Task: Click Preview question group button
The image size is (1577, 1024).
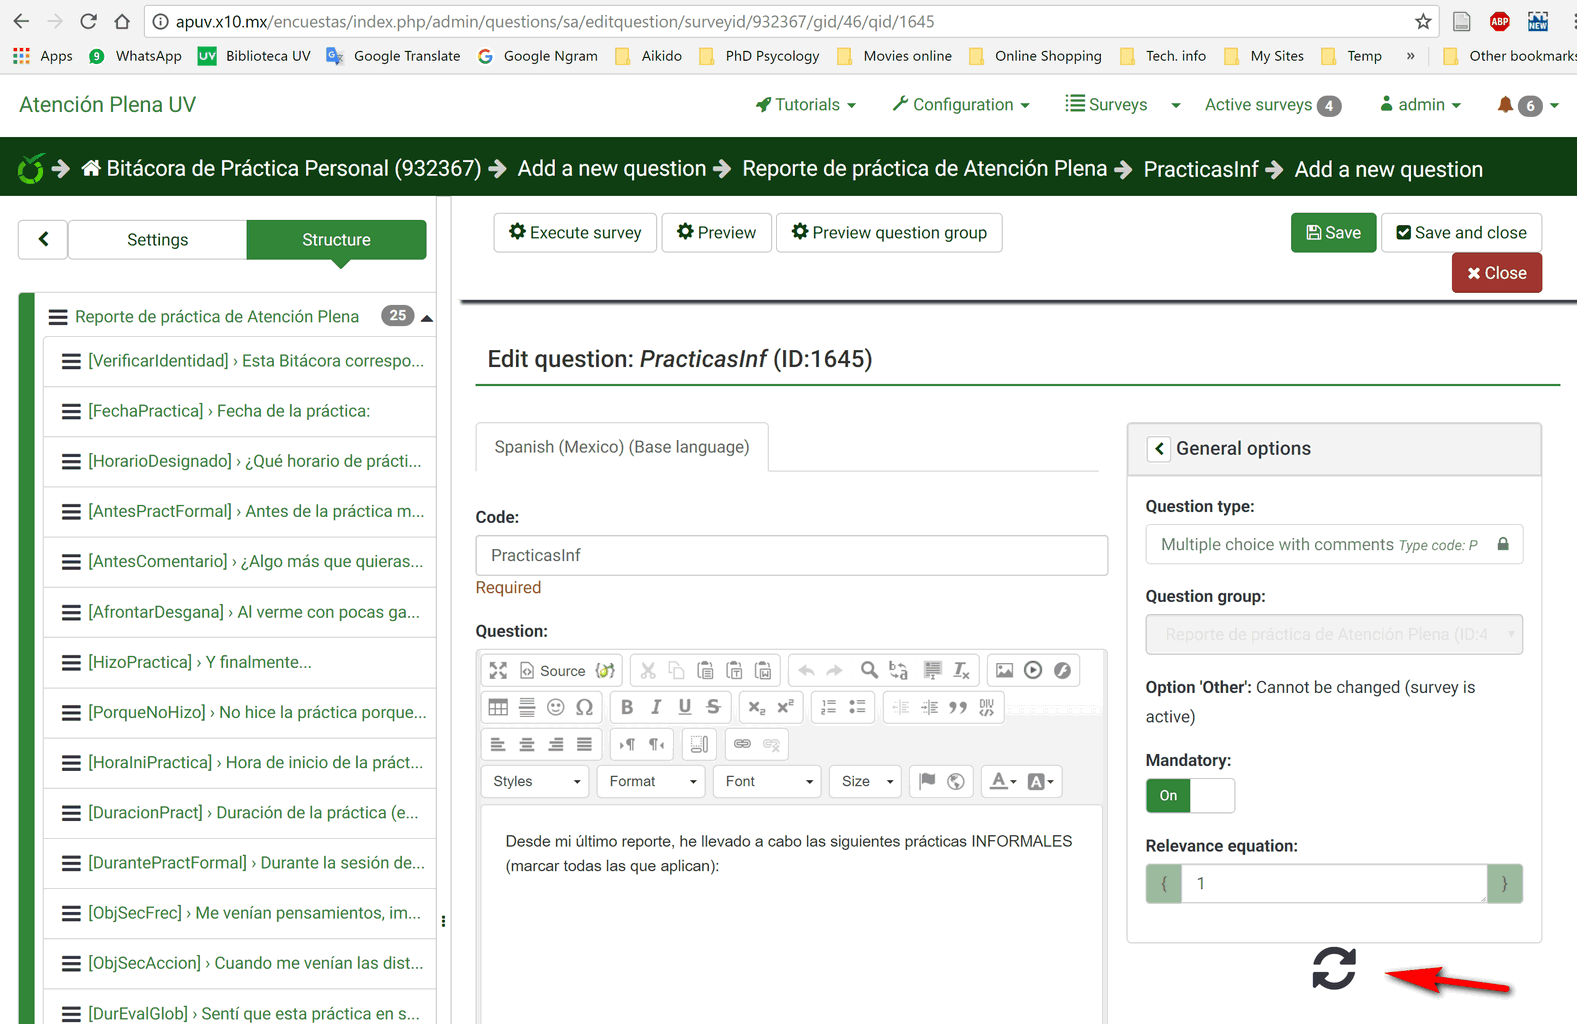Action: [x=888, y=233]
